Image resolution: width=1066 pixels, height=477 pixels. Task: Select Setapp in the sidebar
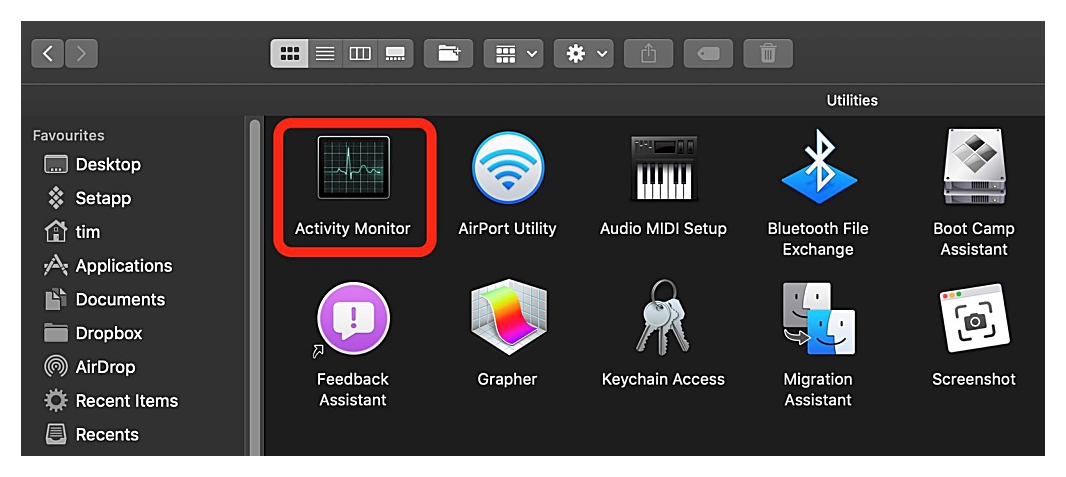[x=87, y=198]
